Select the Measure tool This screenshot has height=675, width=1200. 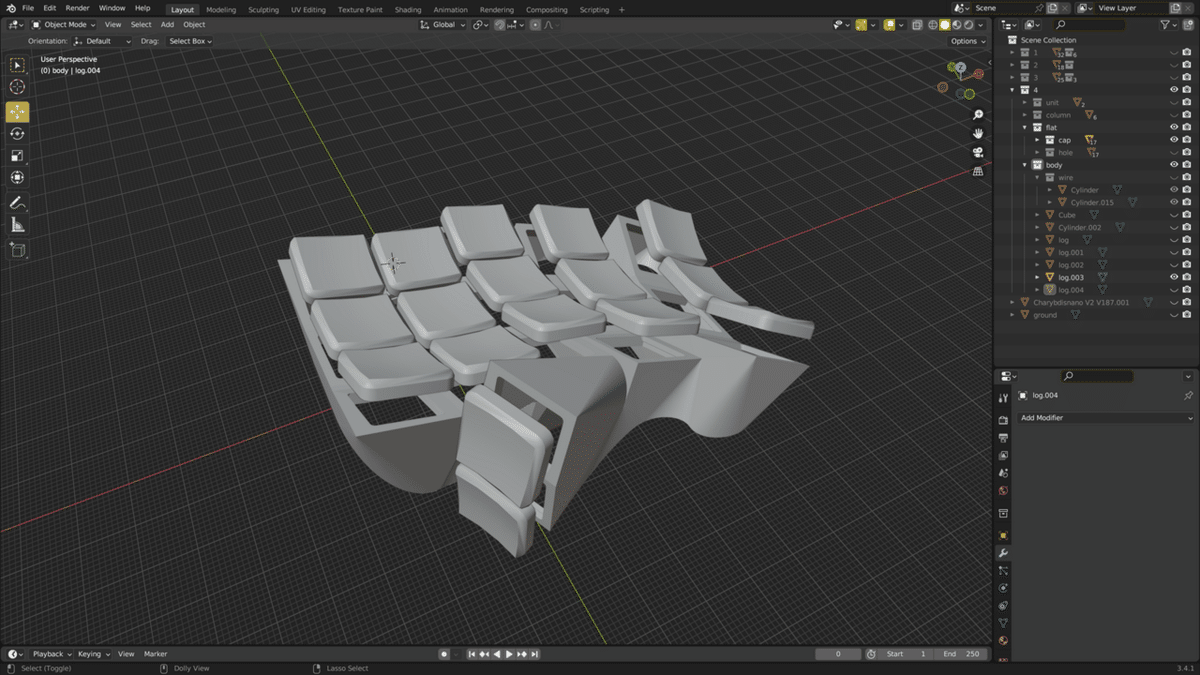(x=18, y=226)
